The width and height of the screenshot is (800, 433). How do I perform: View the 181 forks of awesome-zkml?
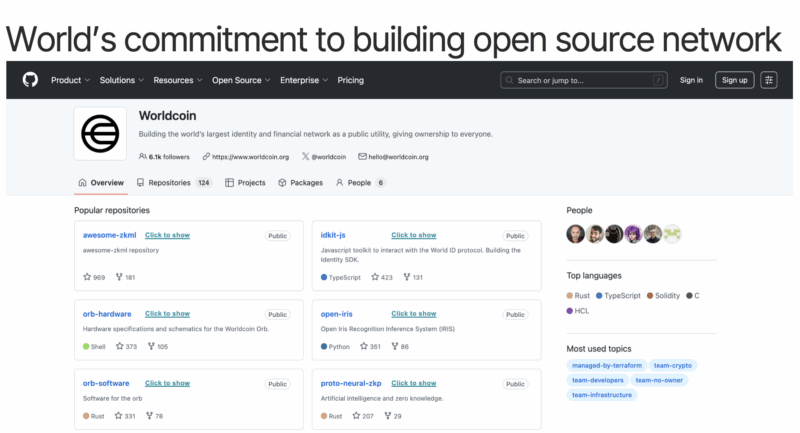coord(126,277)
